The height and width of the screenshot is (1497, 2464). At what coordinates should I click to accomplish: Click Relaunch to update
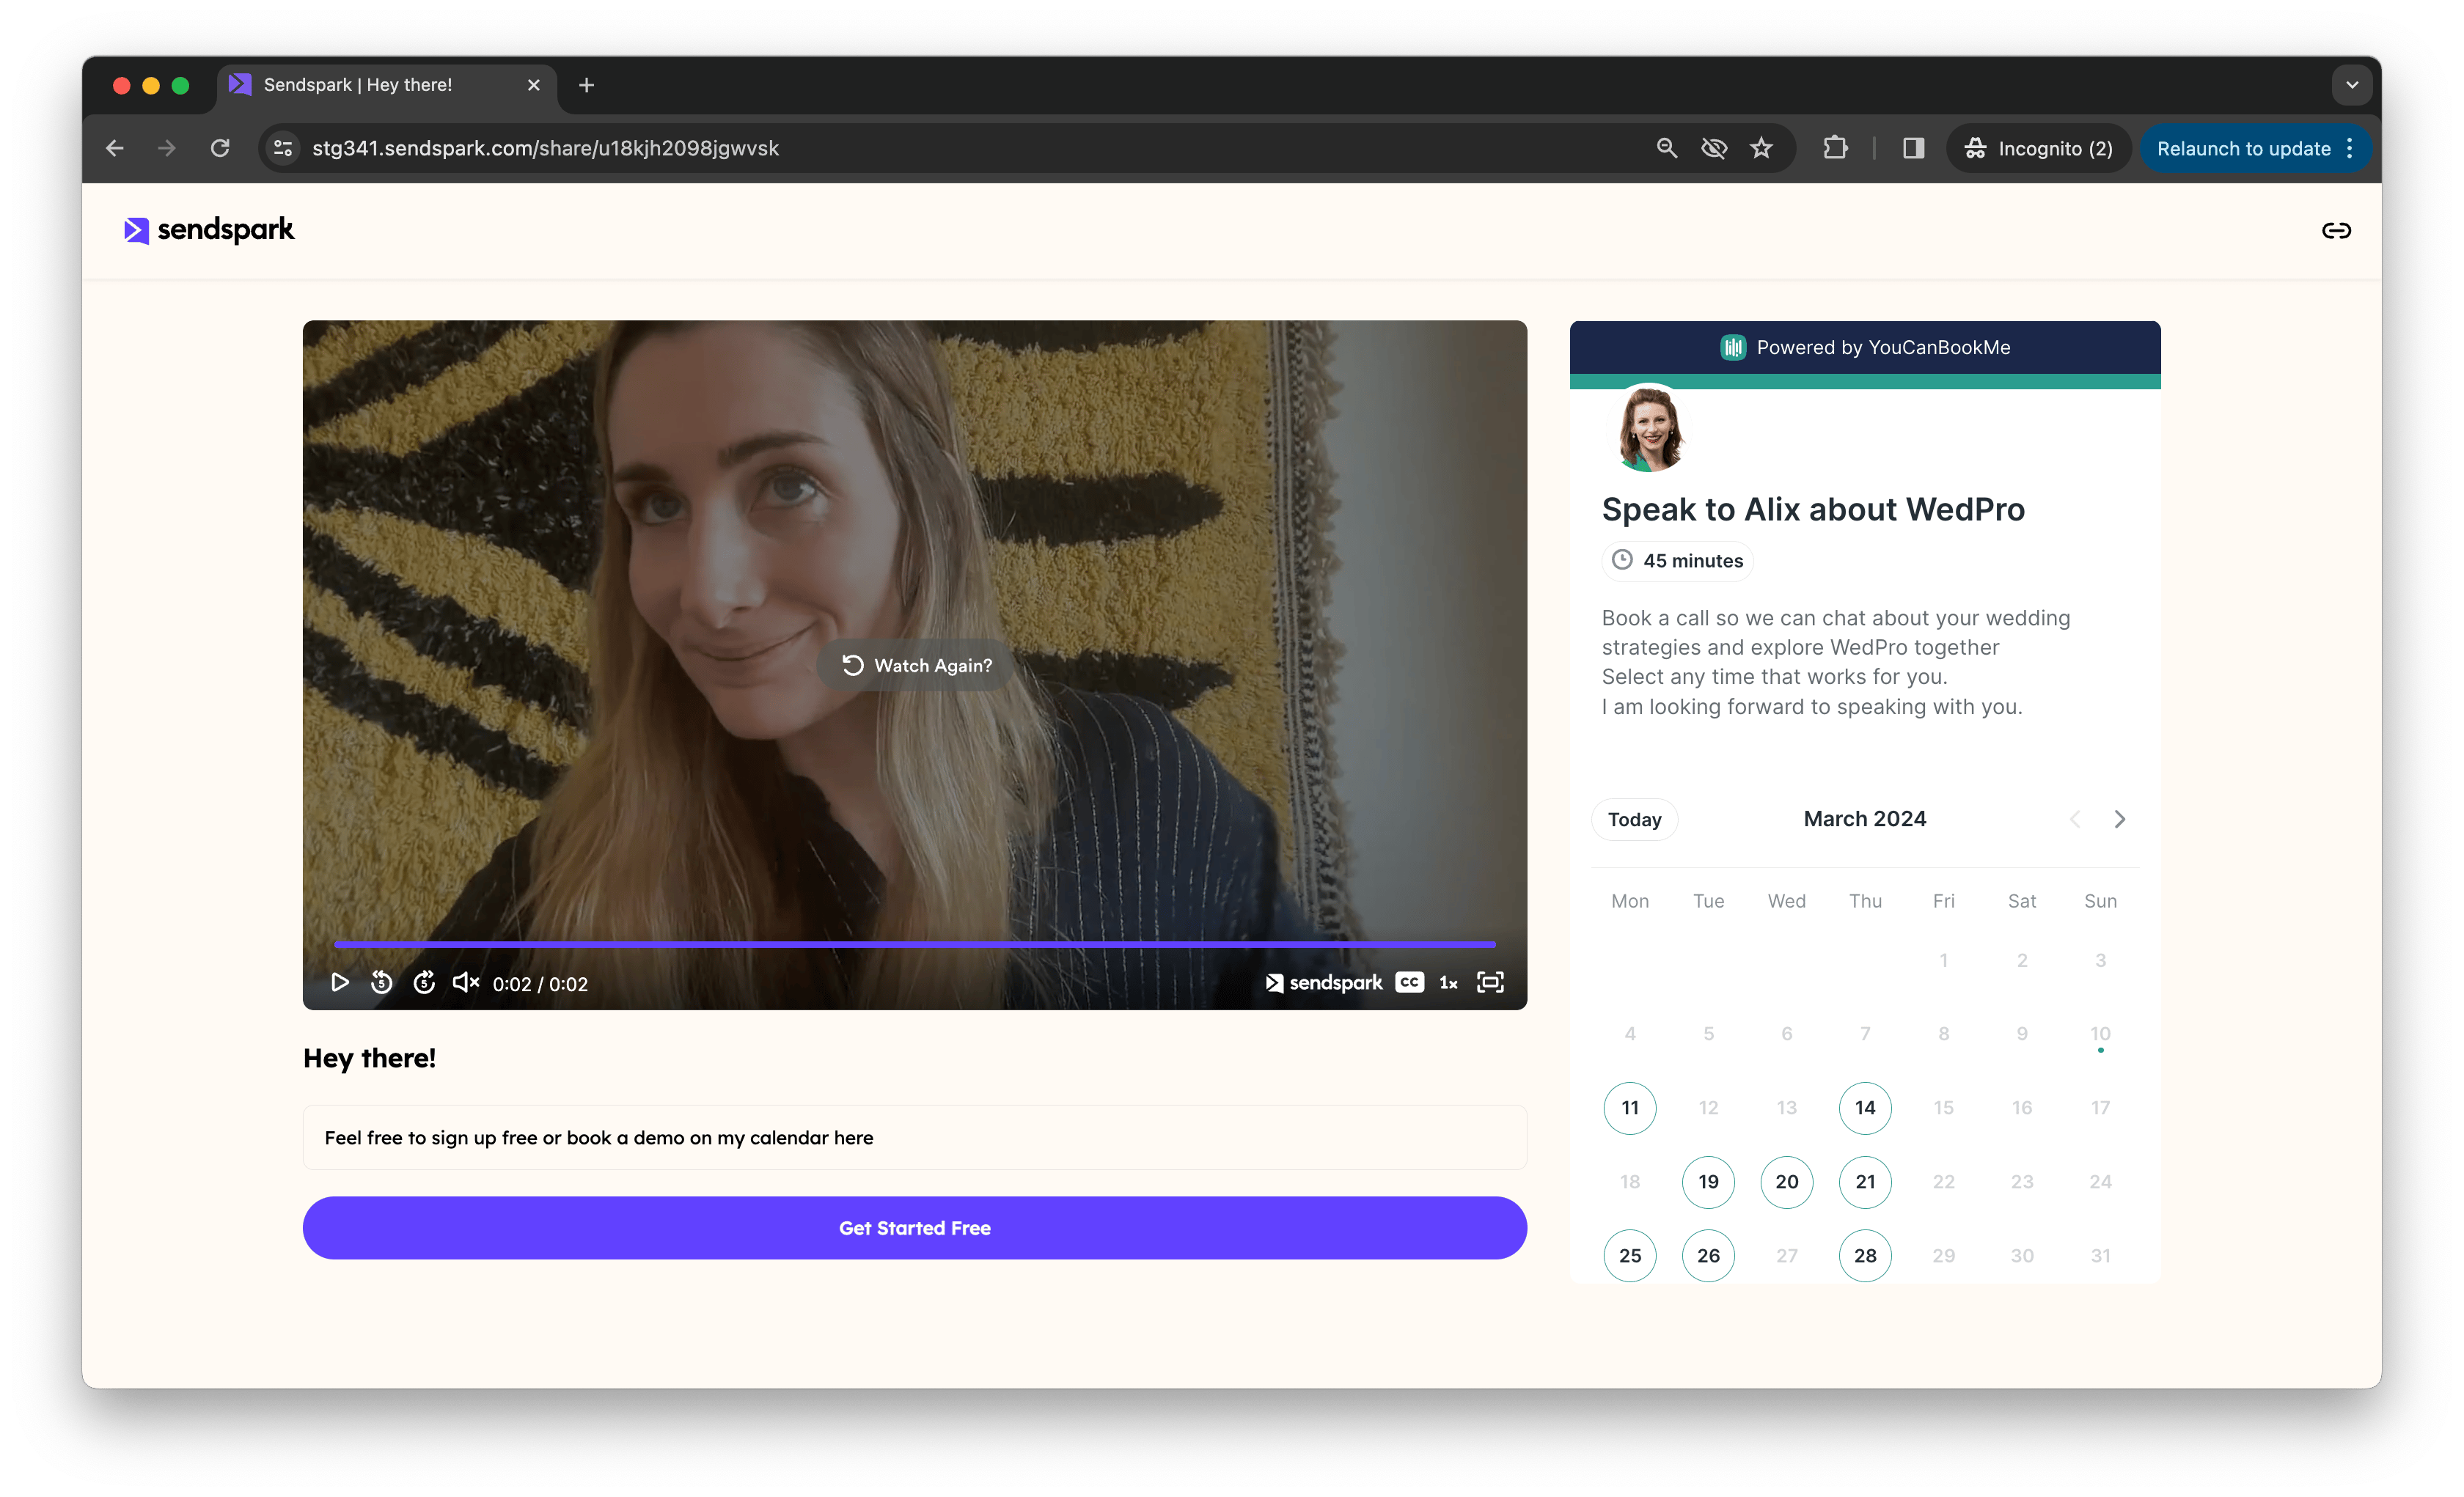pyautogui.click(x=2243, y=148)
